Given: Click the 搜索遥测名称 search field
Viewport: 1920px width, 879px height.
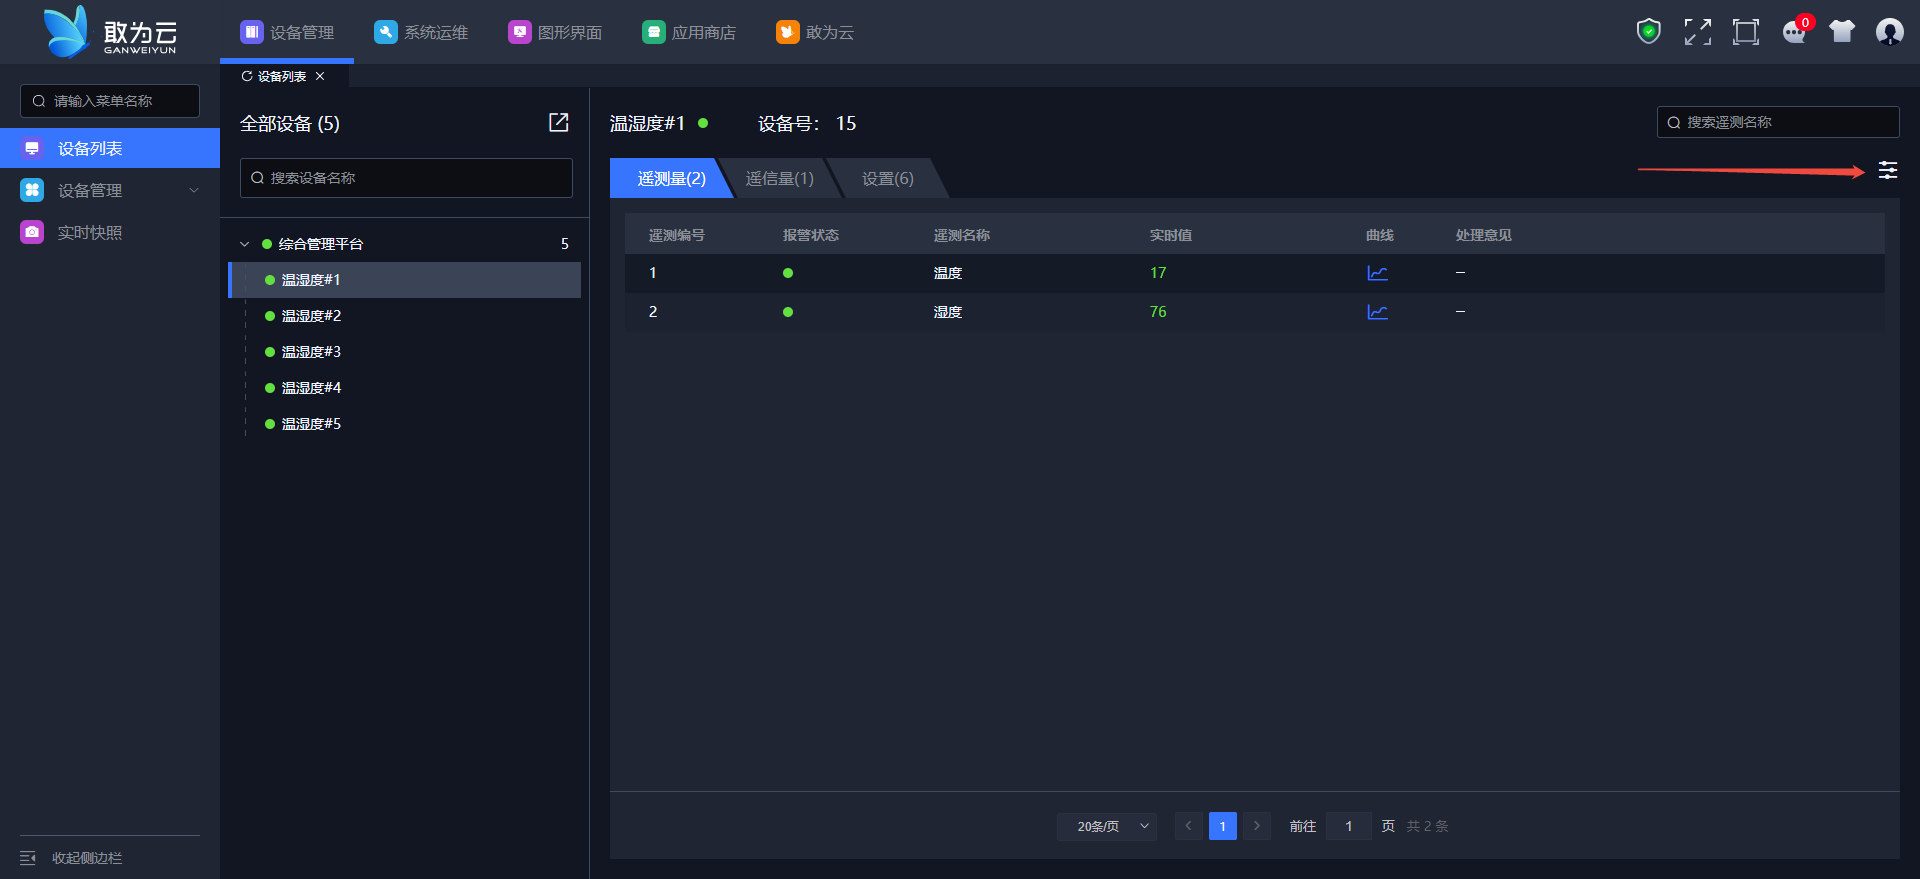Looking at the screenshot, I should (1778, 122).
